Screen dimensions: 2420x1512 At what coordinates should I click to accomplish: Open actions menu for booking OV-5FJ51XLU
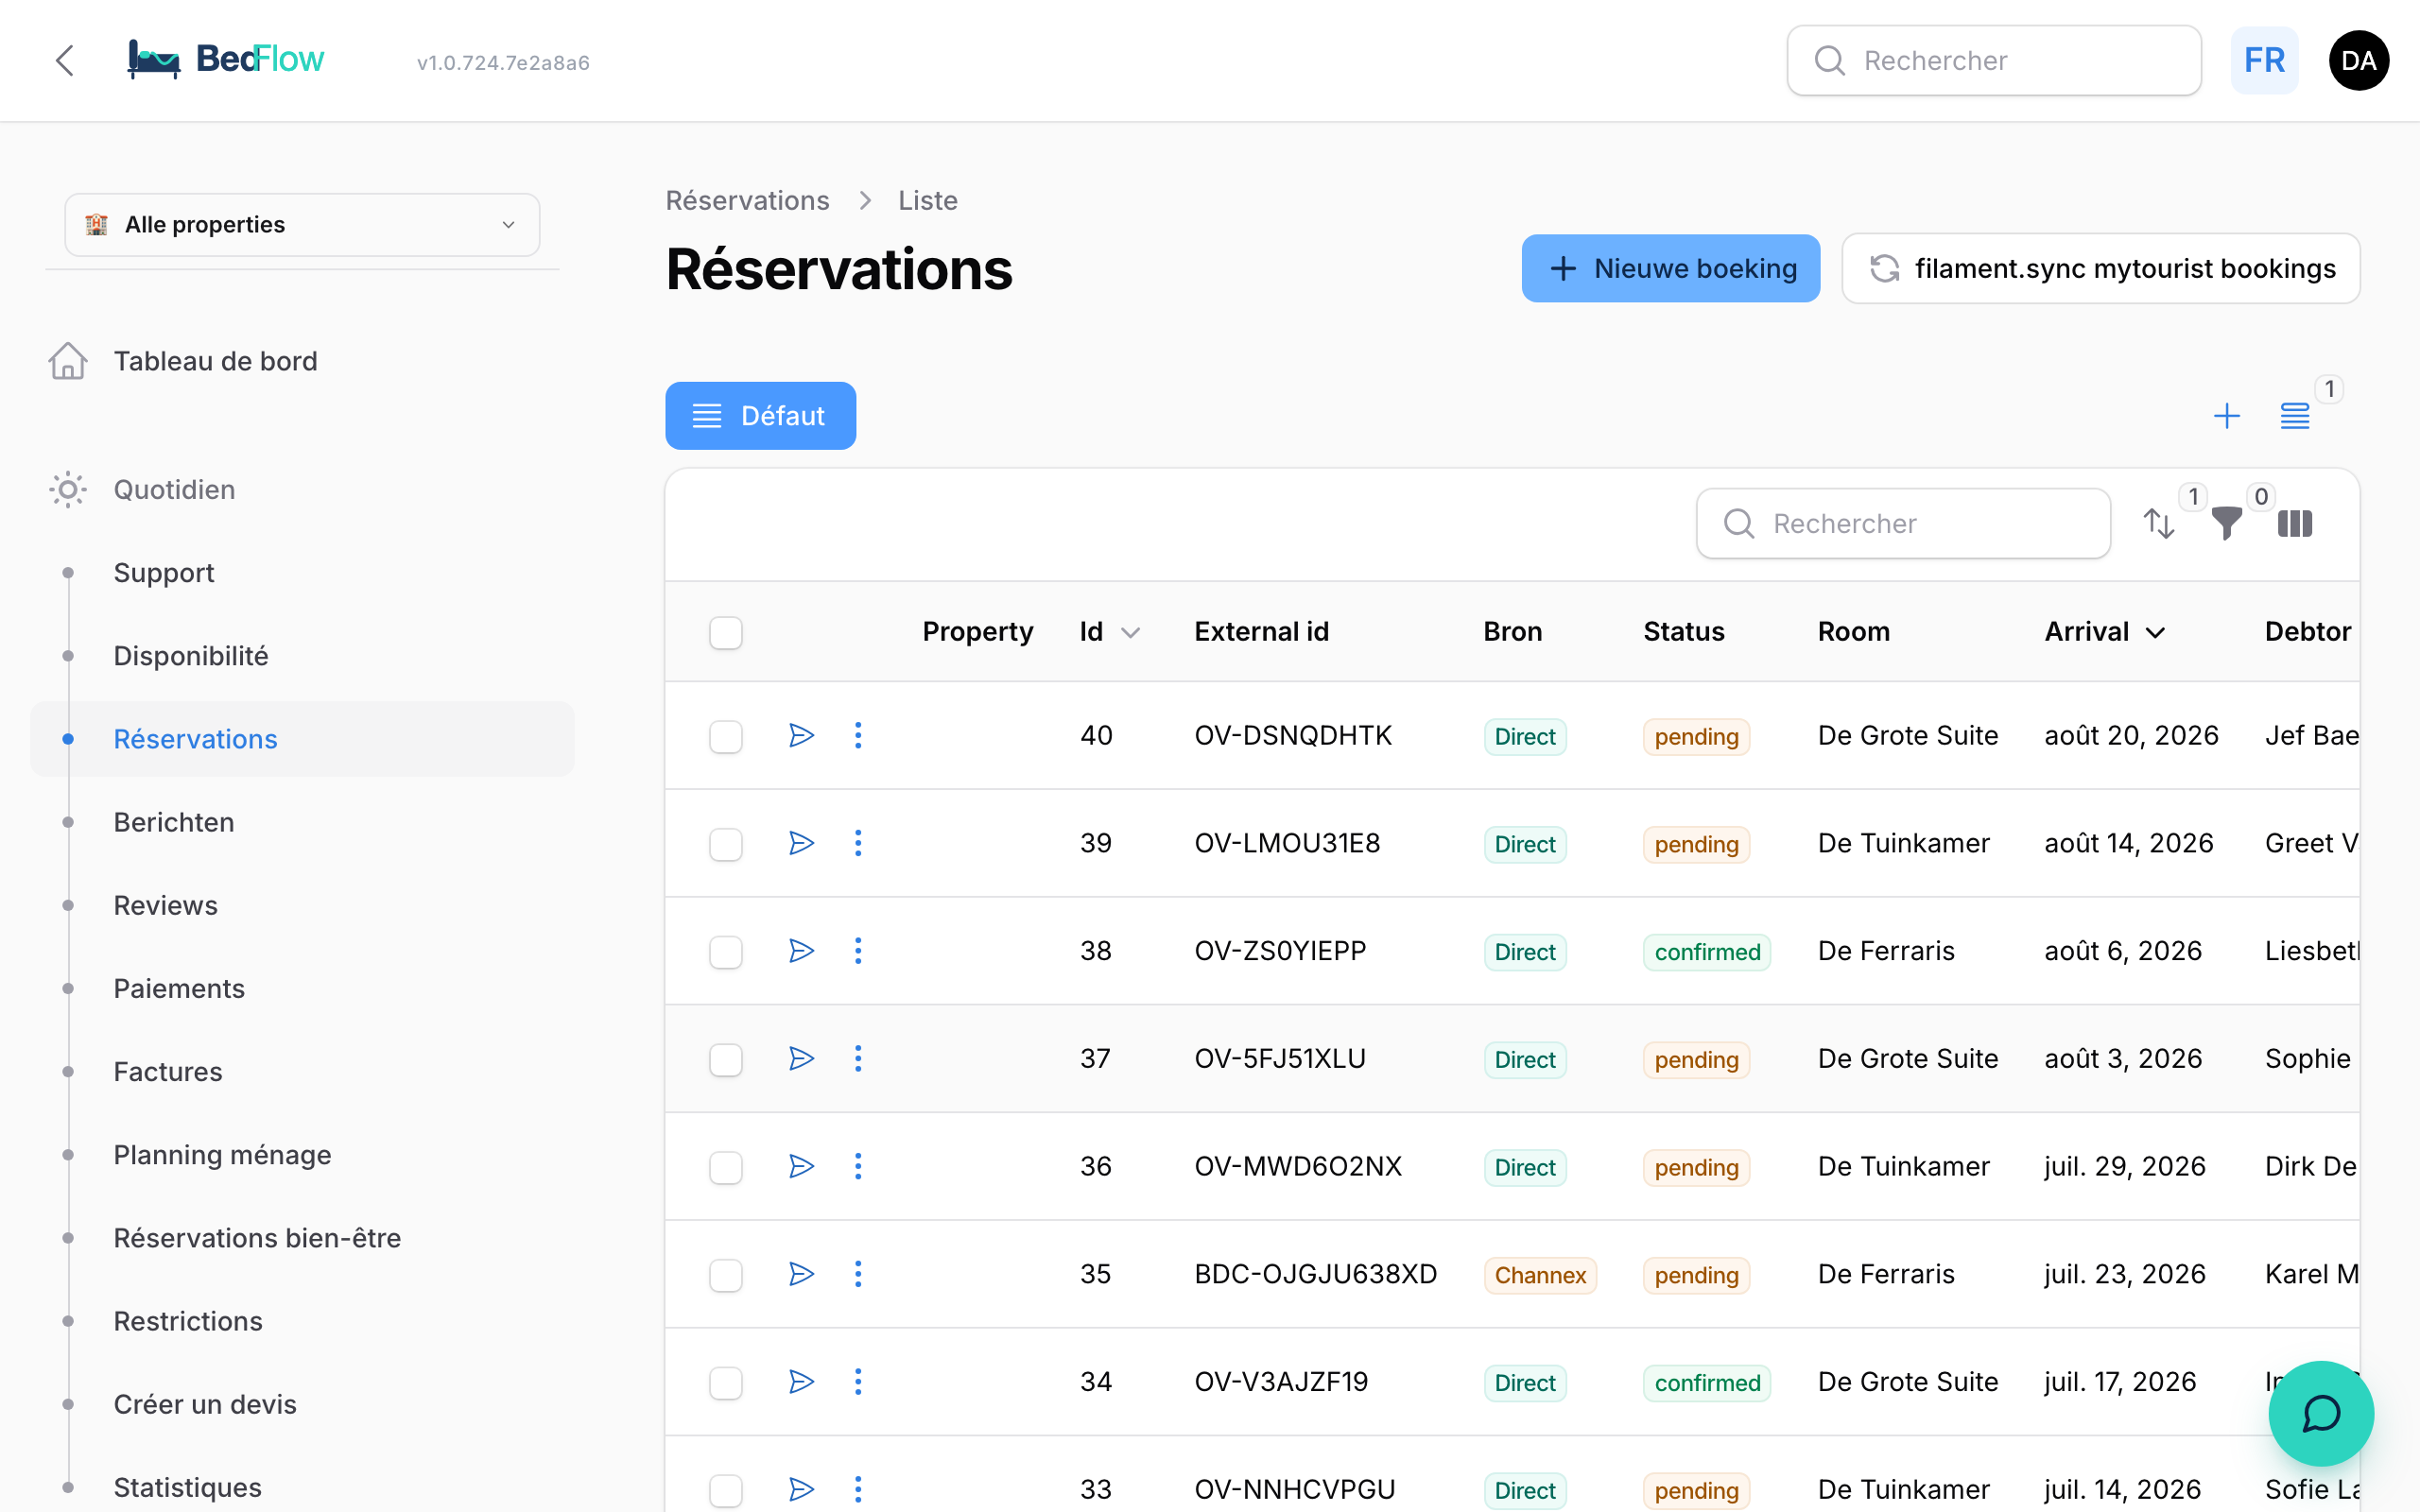(858, 1059)
